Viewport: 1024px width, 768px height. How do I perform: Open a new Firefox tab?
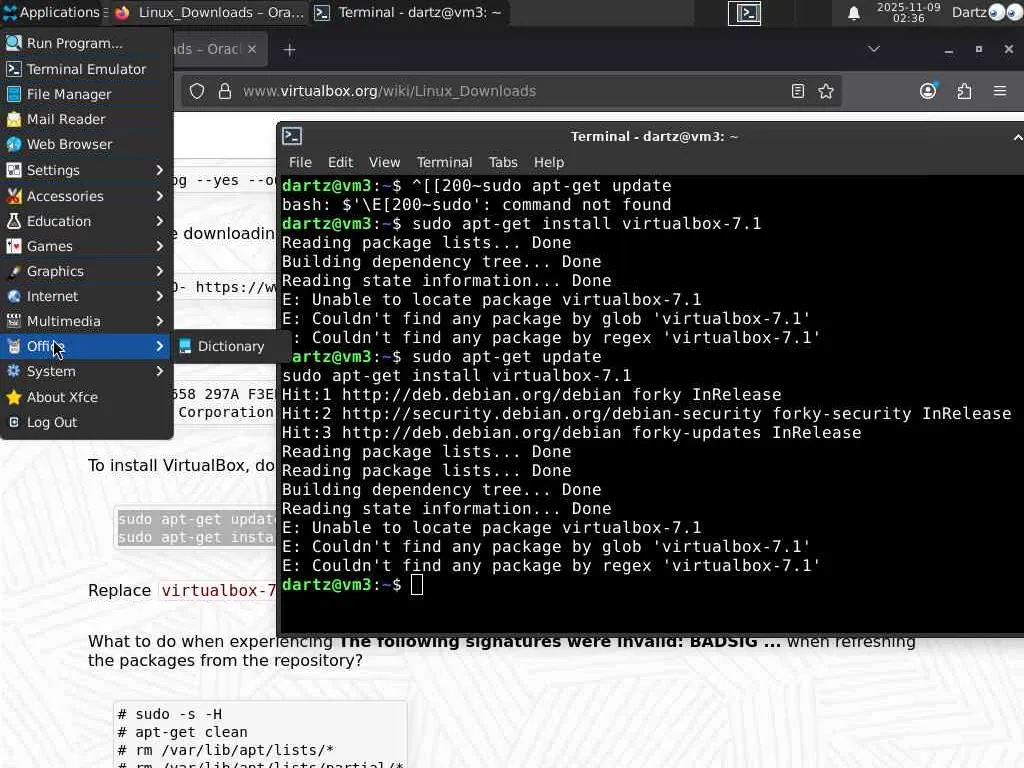coord(289,50)
